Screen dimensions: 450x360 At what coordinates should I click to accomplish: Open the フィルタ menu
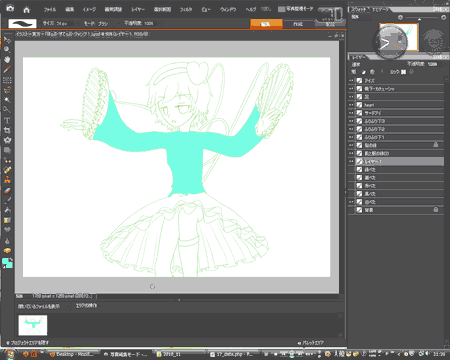point(186,9)
